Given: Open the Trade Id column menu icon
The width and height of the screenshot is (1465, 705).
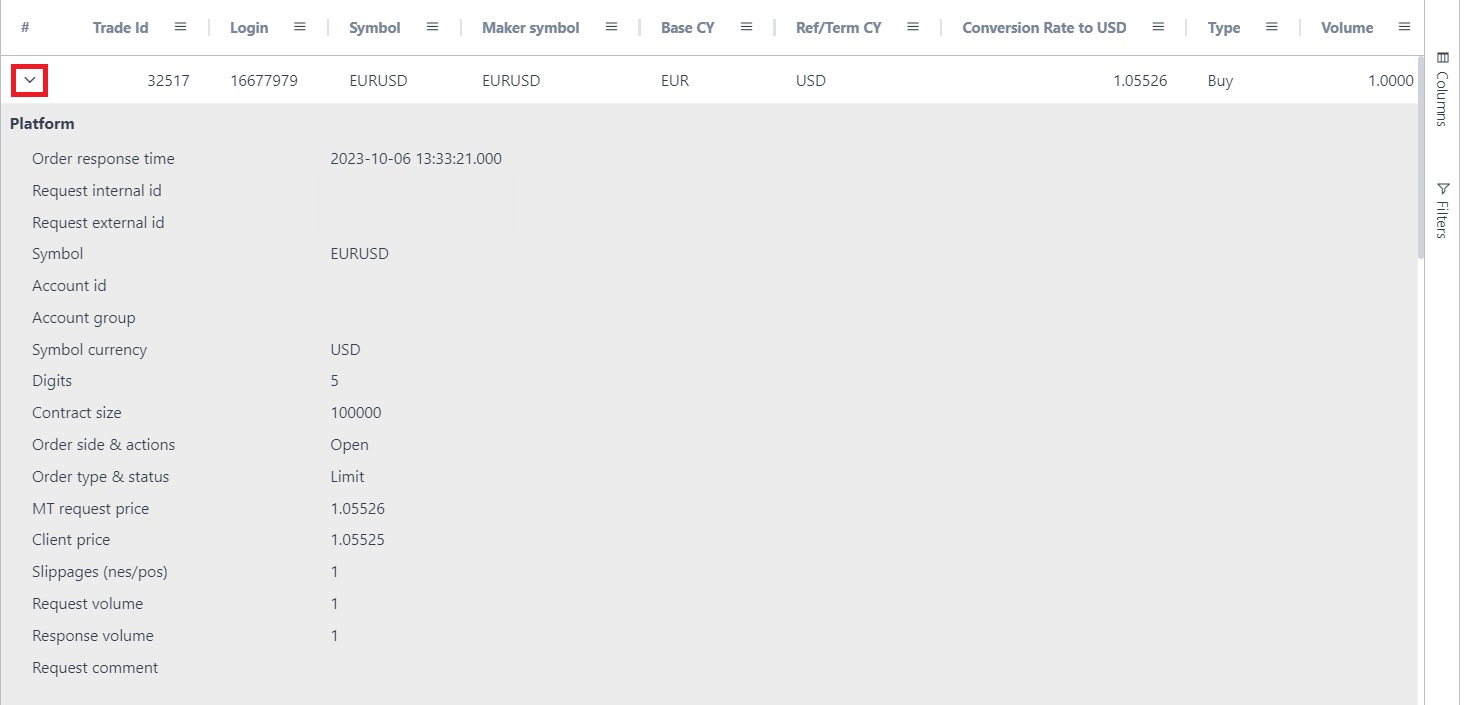Looking at the screenshot, I should click(180, 27).
